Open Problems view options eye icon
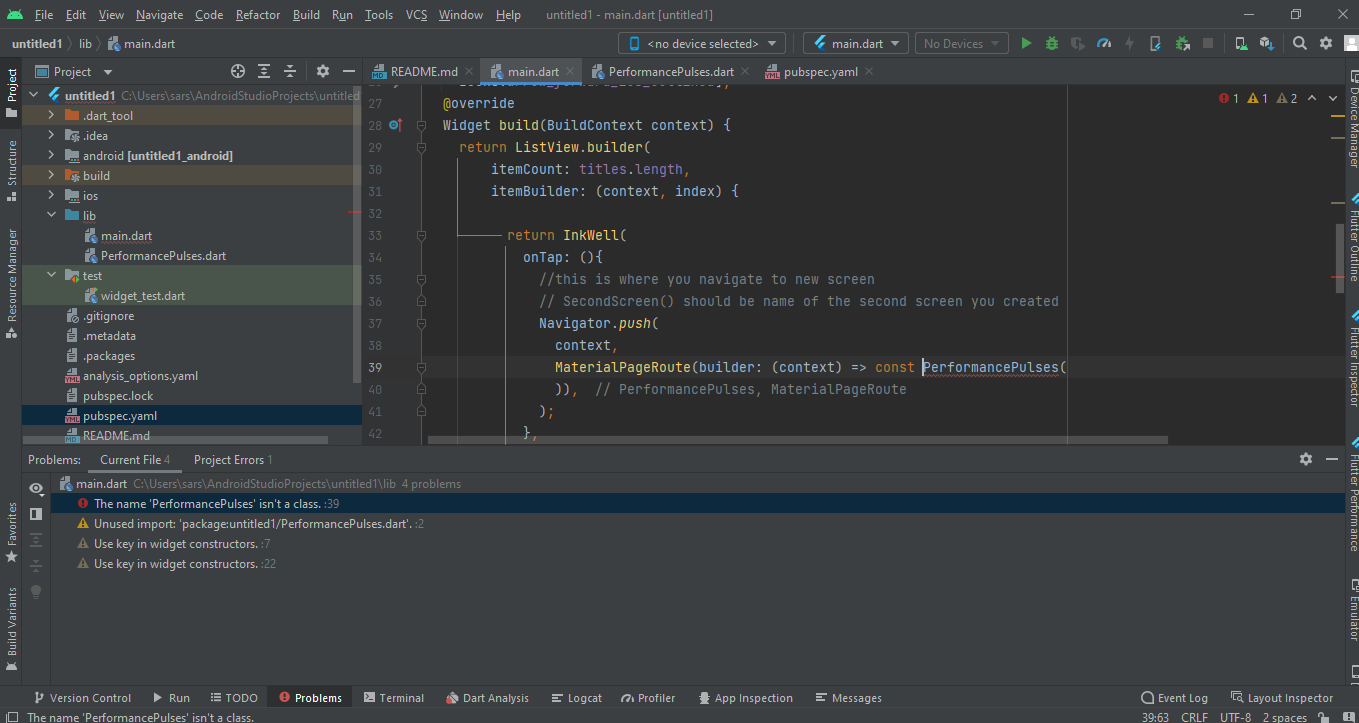Image resolution: width=1359 pixels, height=723 pixels. 36,489
